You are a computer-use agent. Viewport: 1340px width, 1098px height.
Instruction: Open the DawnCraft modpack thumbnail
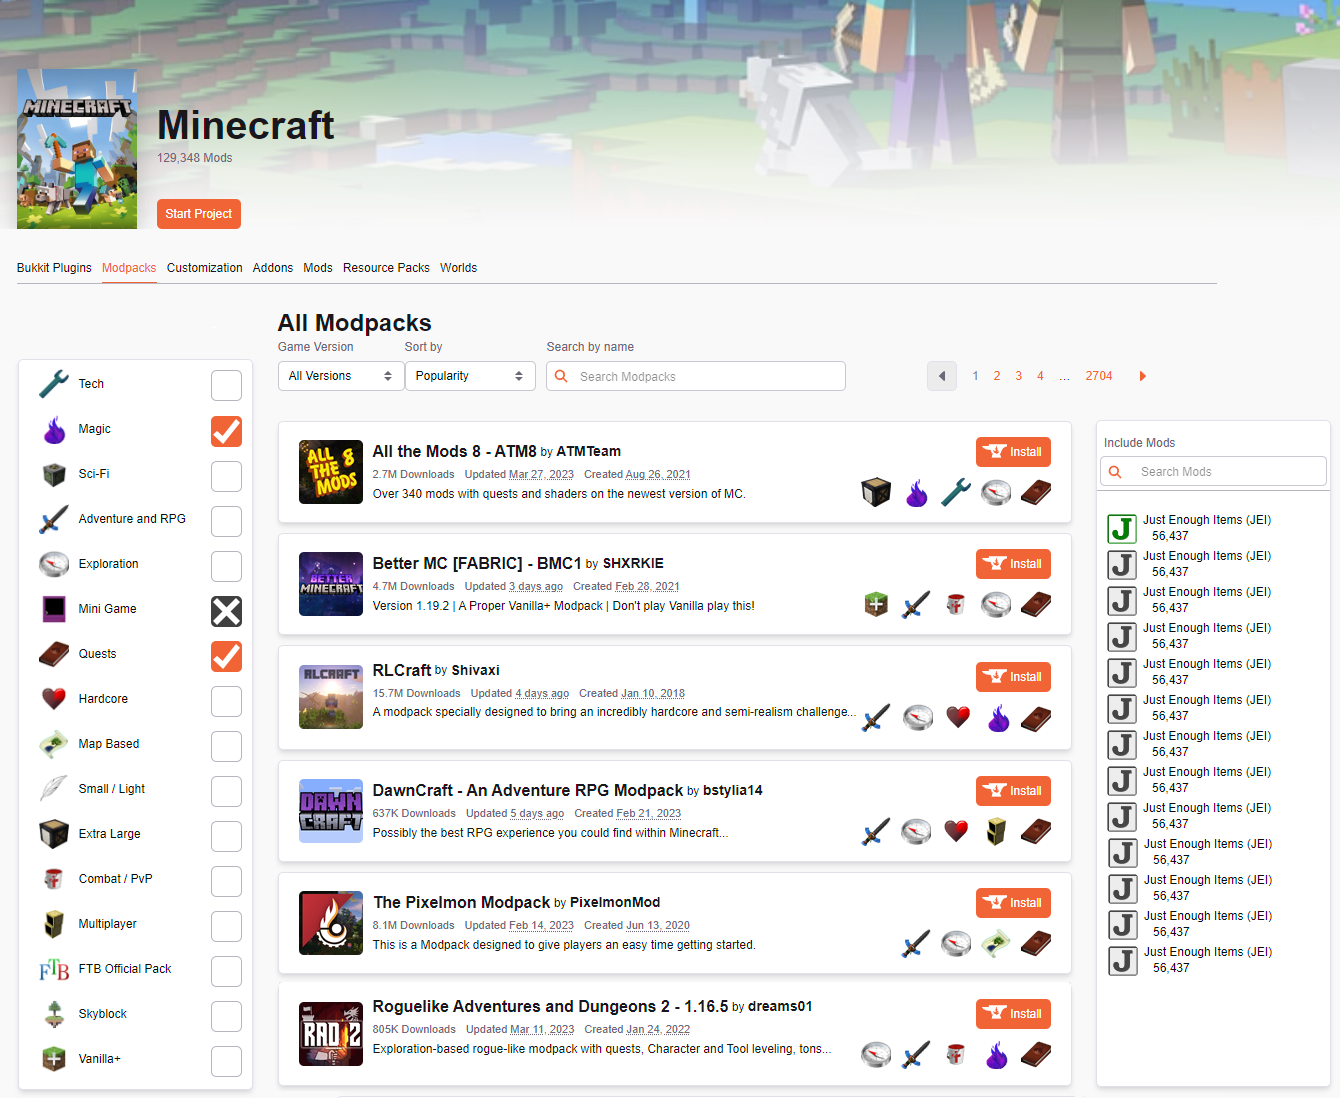click(331, 811)
